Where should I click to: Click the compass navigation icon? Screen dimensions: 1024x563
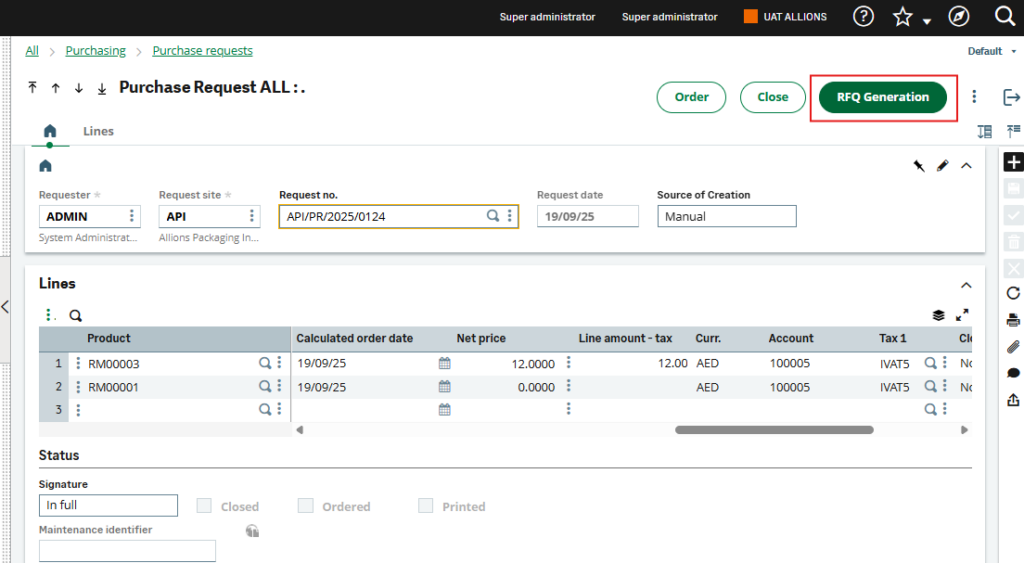point(959,17)
